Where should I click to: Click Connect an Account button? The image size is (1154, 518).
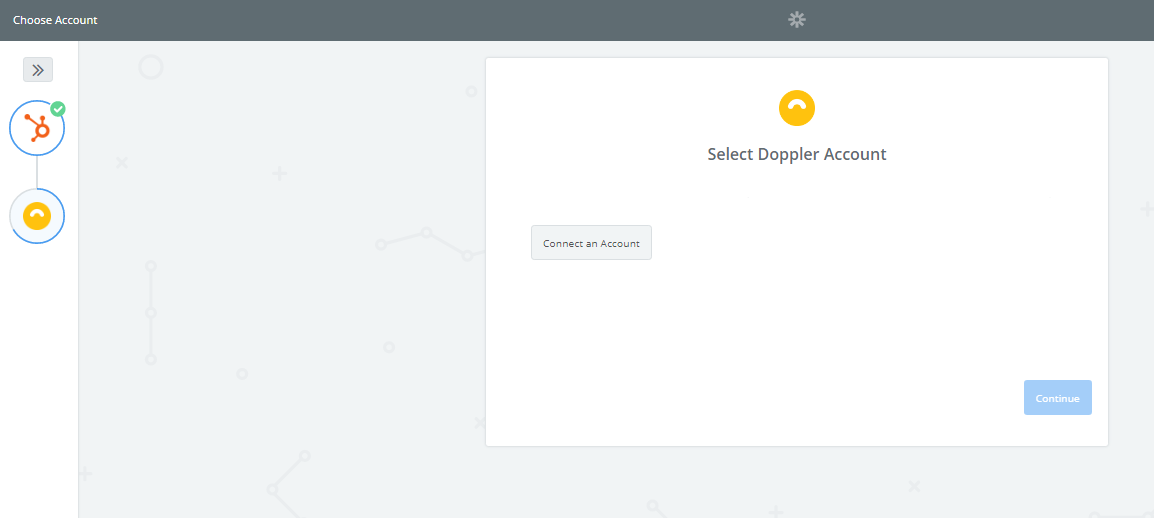[591, 243]
